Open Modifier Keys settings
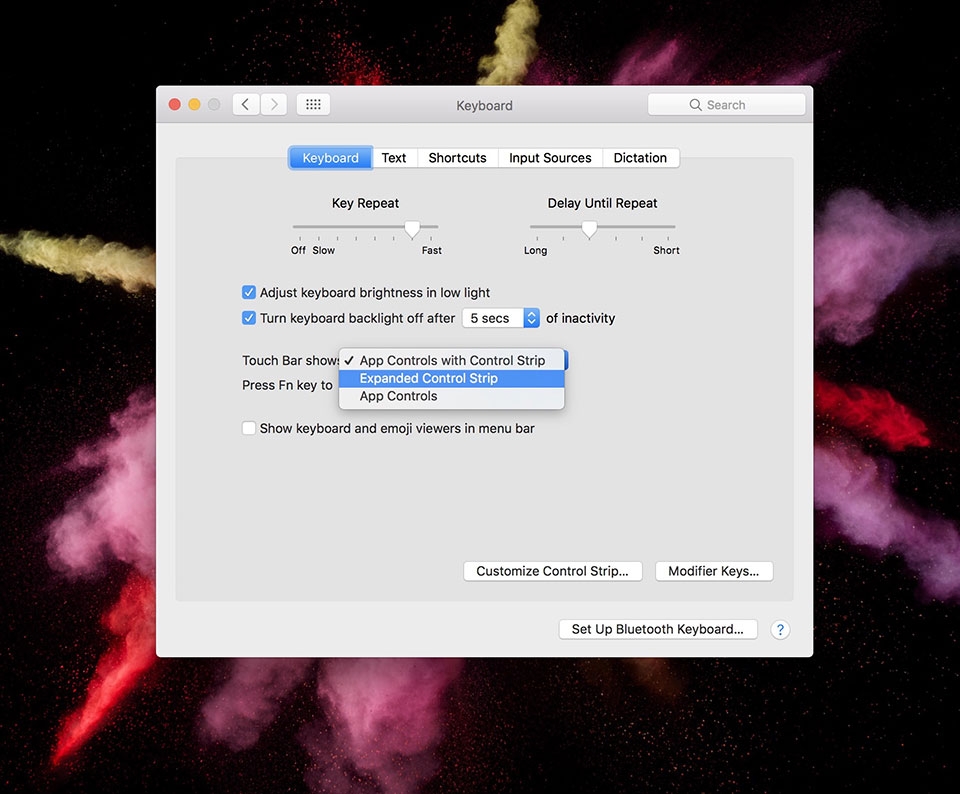This screenshot has height=794, width=960. (714, 571)
